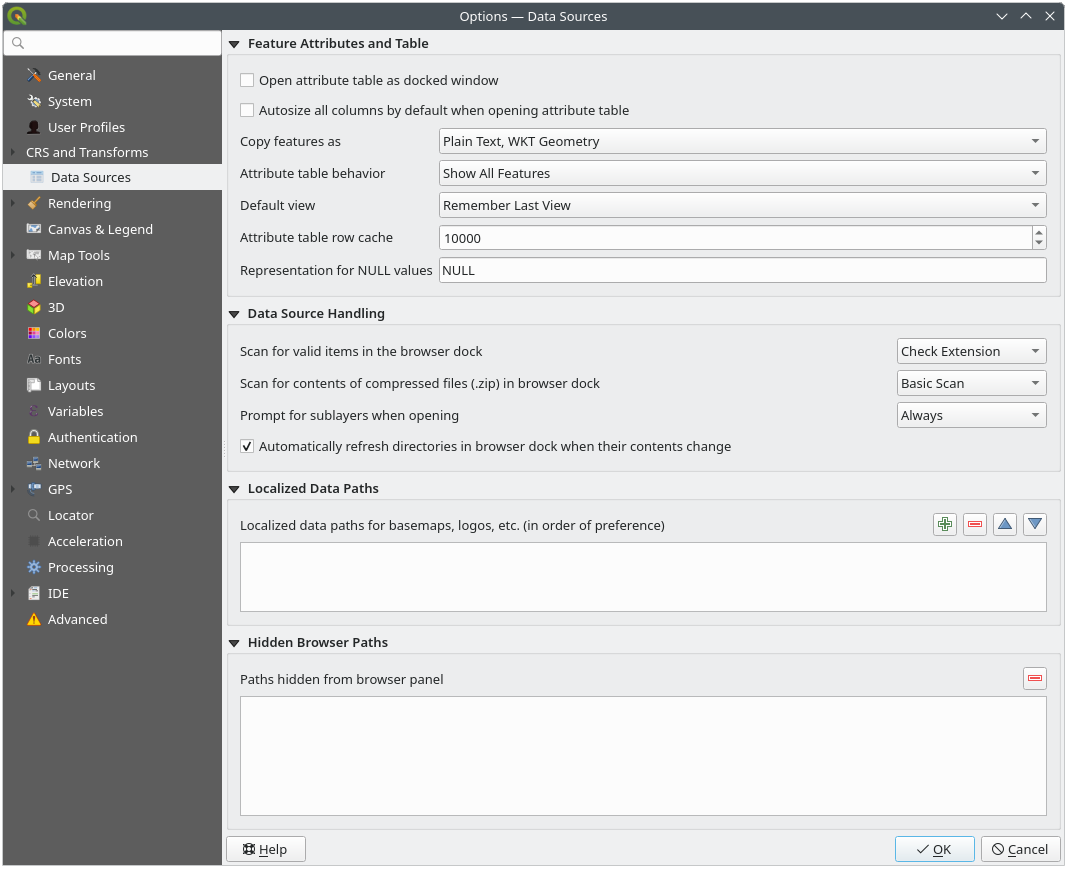This screenshot has width=1067, height=881.
Task: Open the Attribute table behavior dropdown
Action: (x=742, y=173)
